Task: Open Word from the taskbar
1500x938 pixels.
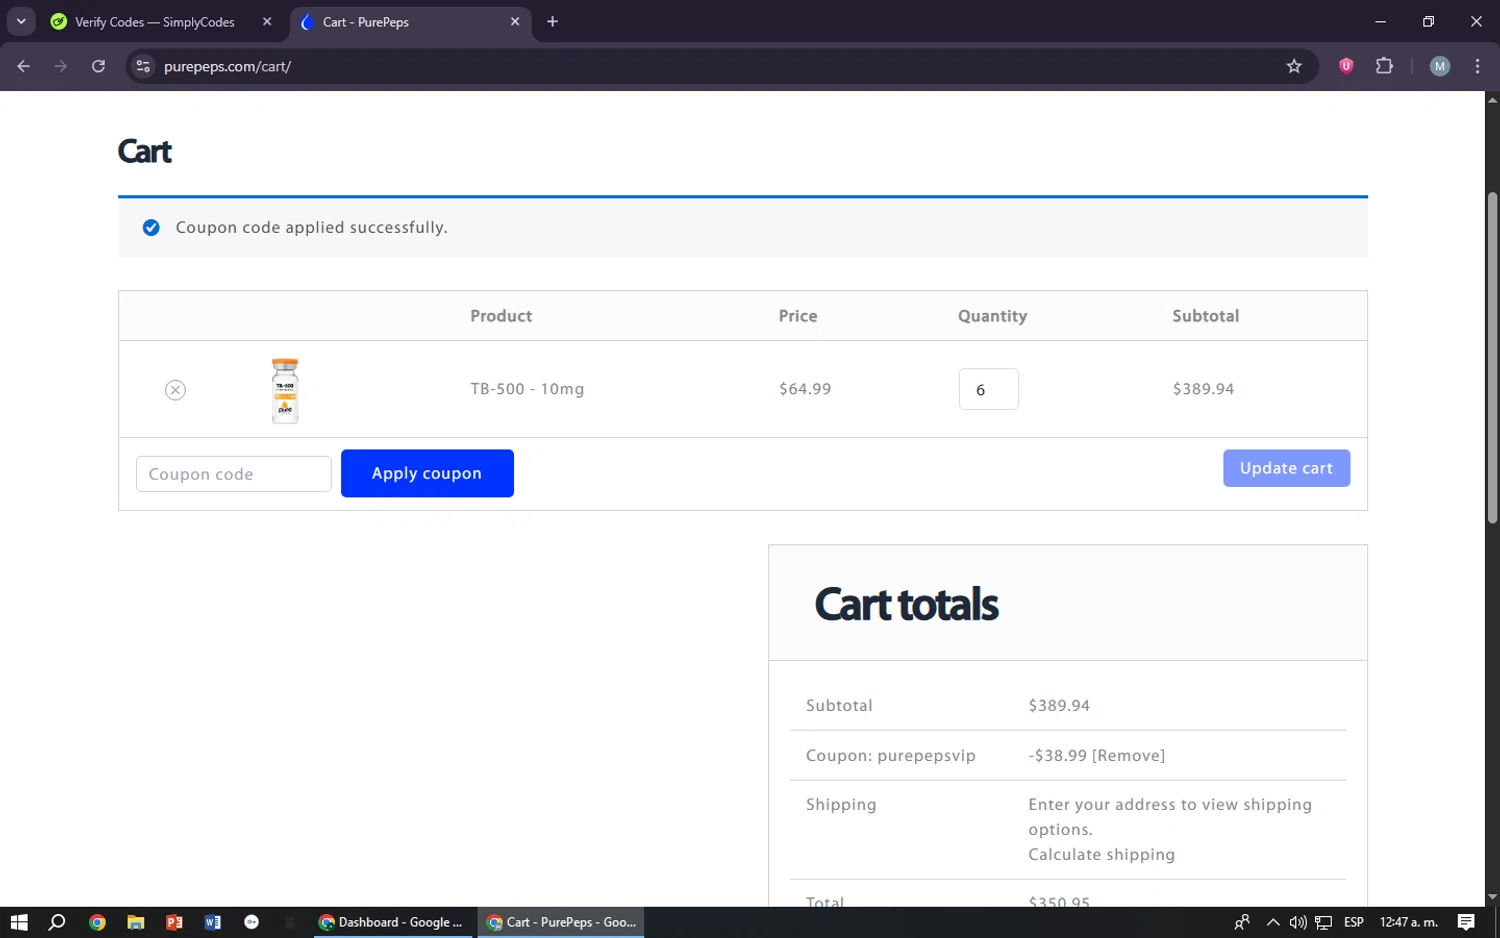Action: point(213,922)
